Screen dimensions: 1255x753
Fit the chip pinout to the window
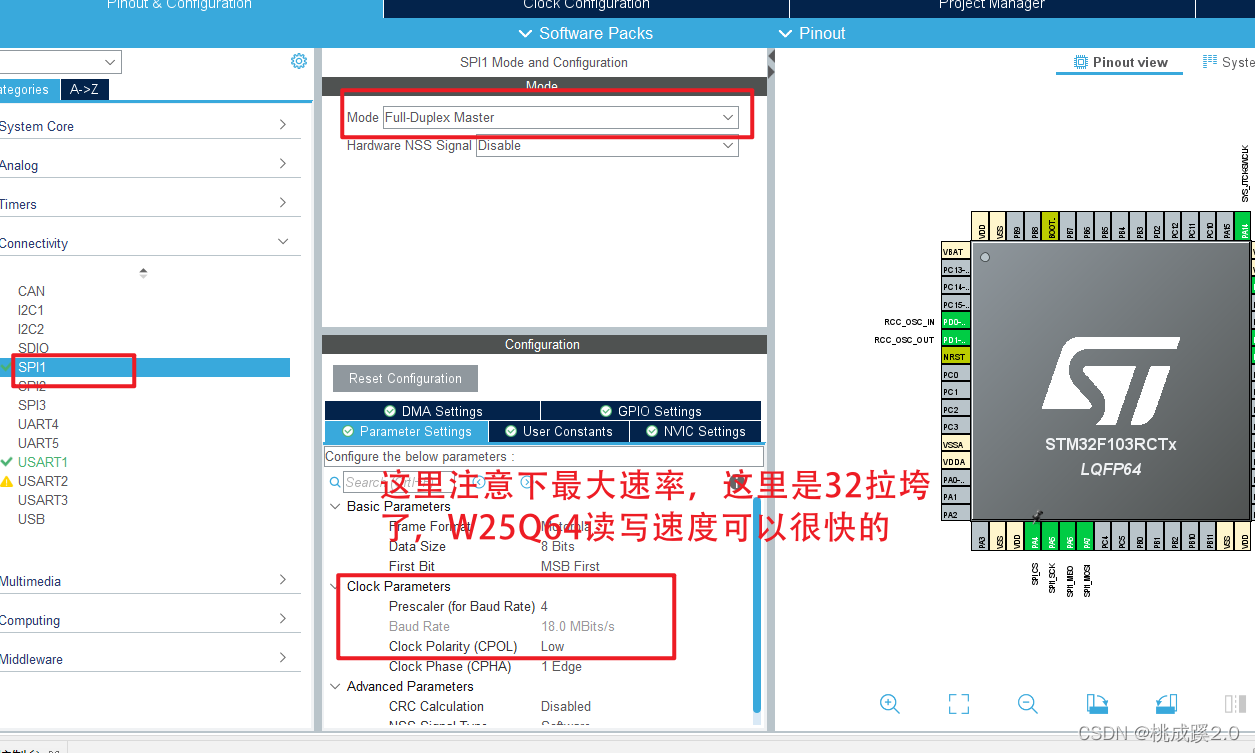point(958,703)
